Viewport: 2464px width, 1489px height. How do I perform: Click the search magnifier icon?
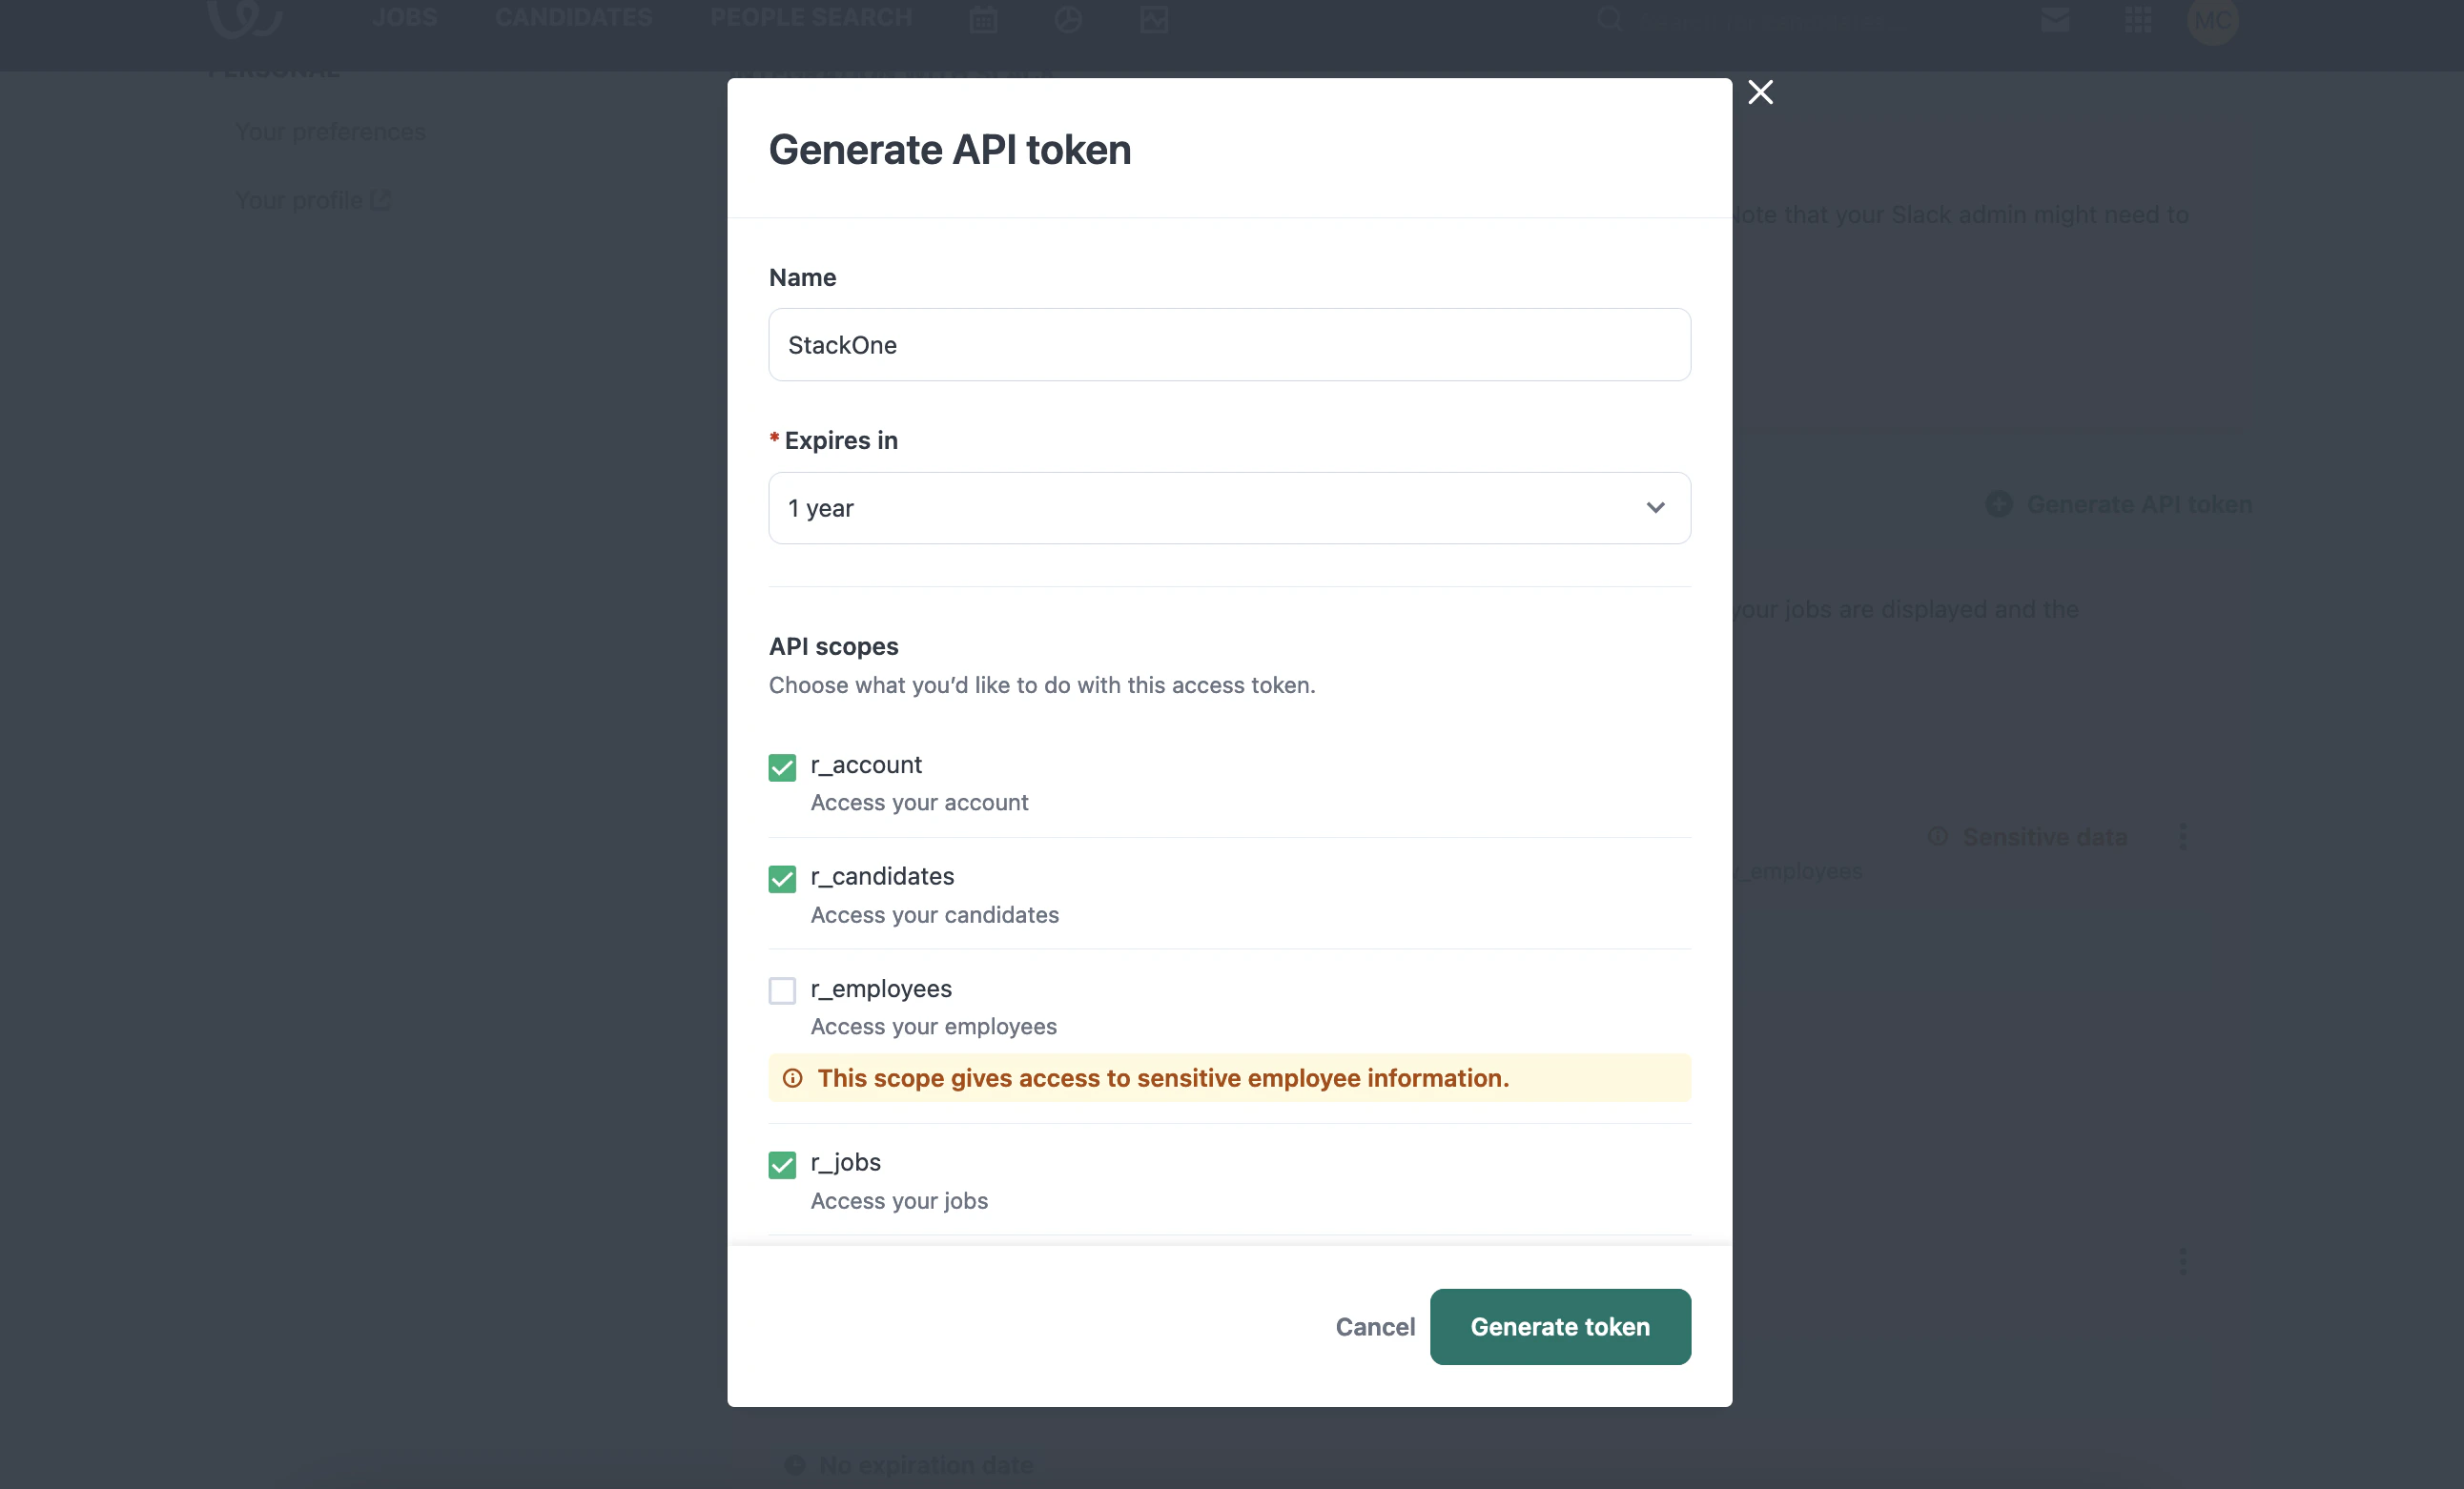coord(1611,18)
